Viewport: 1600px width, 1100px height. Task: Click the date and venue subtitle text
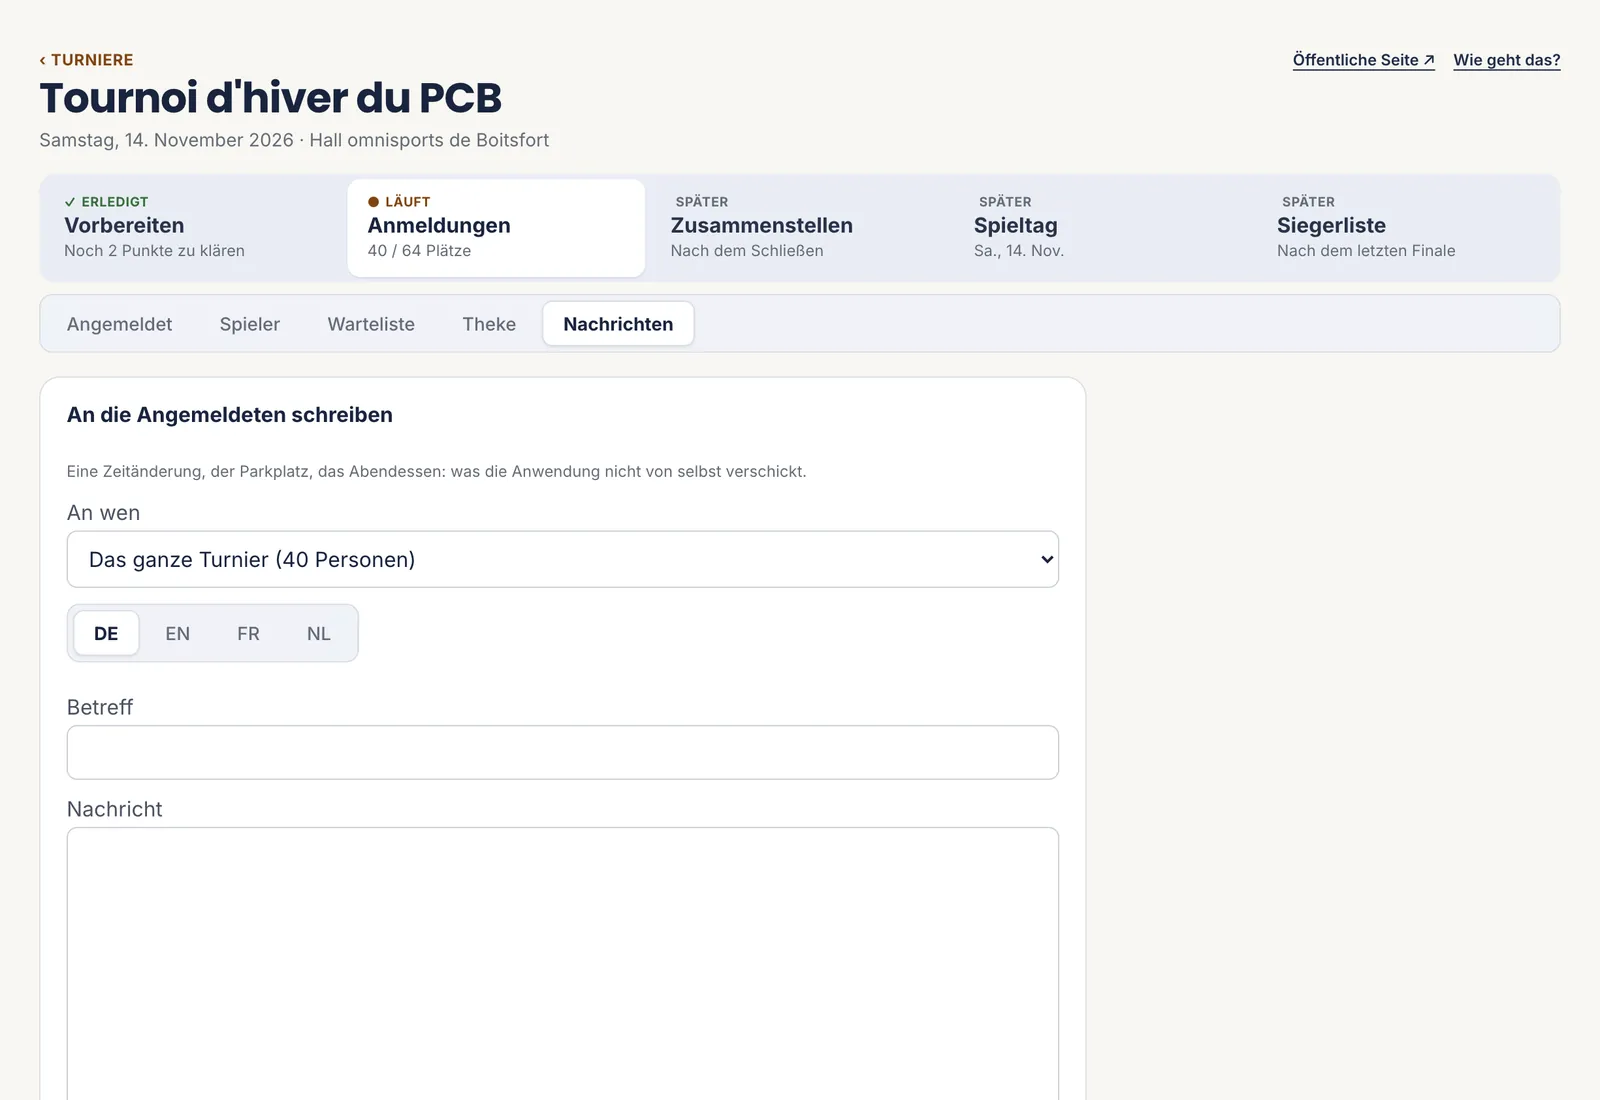[x=294, y=140]
